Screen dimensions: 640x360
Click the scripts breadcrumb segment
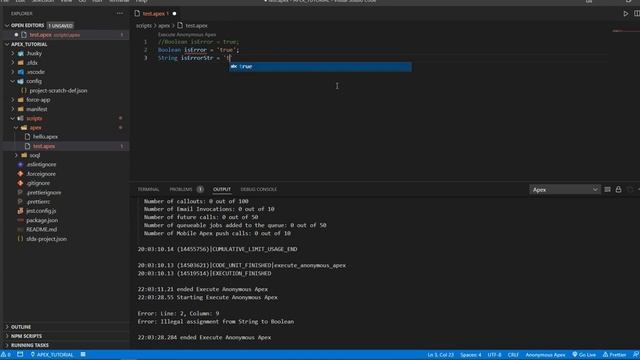pos(144,25)
